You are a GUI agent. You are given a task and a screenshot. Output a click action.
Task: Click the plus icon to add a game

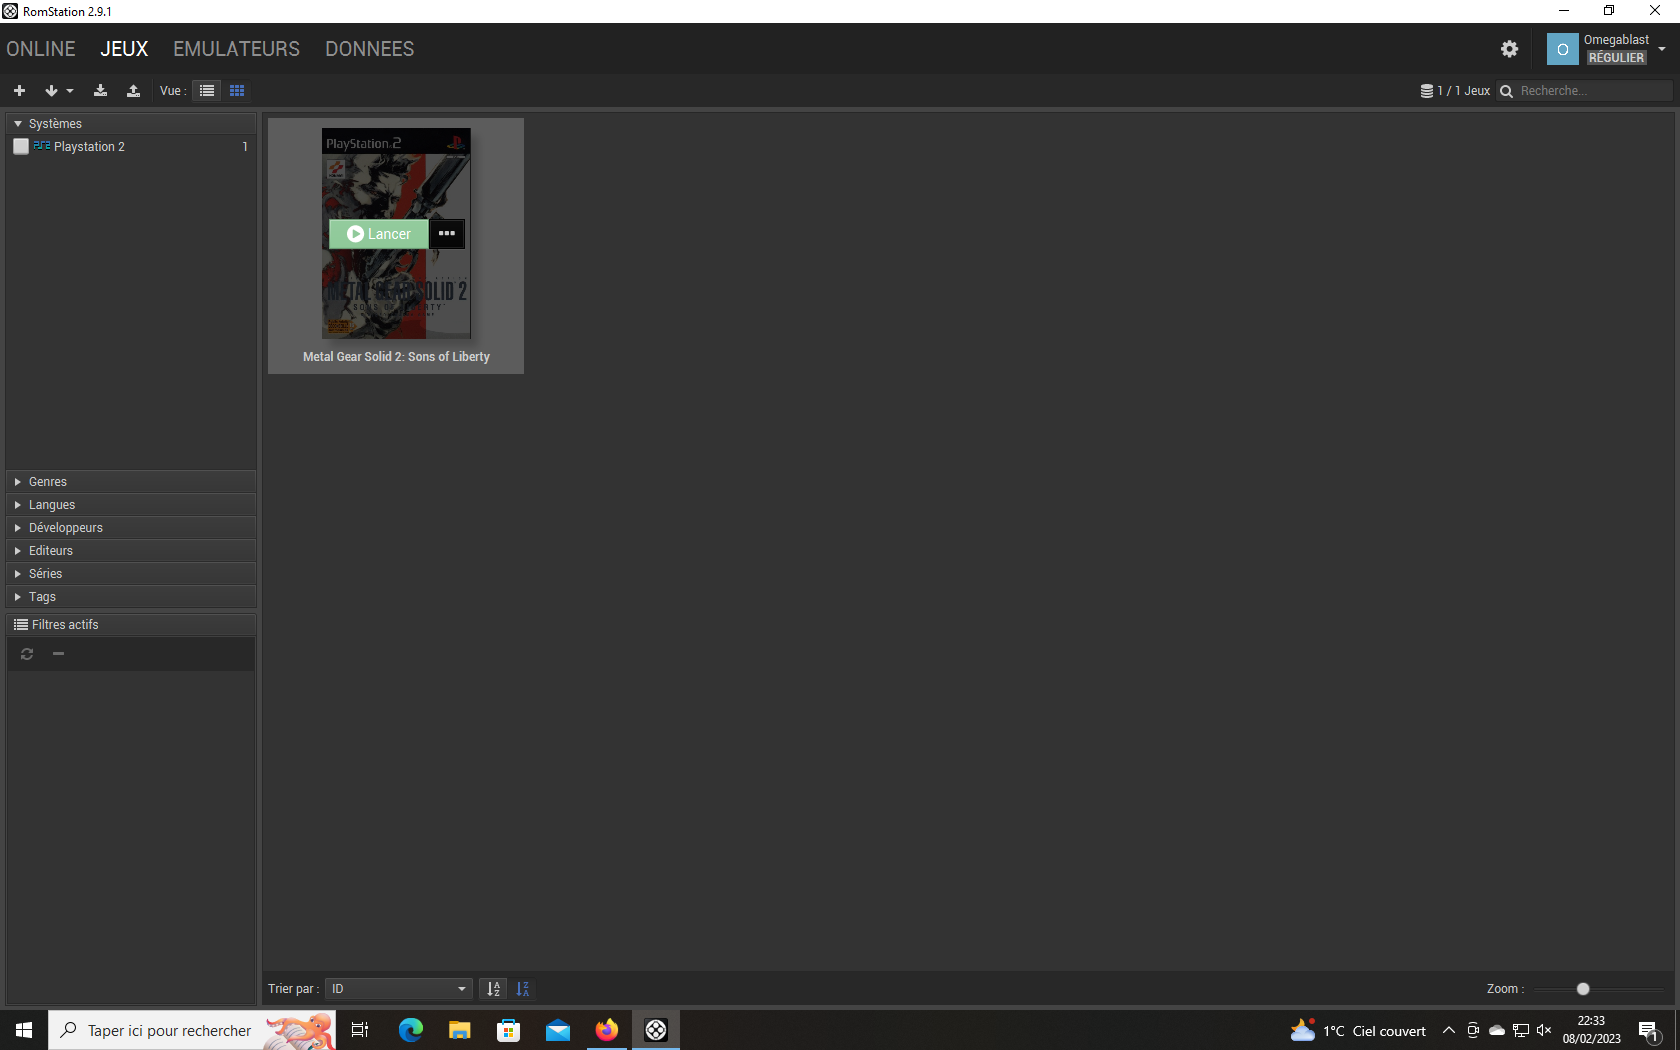[19, 91]
